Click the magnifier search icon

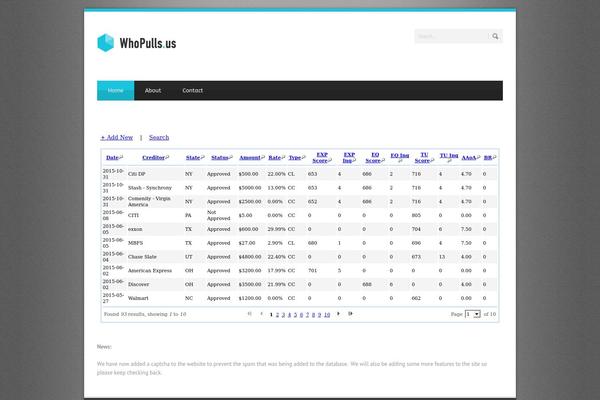pos(495,36)
